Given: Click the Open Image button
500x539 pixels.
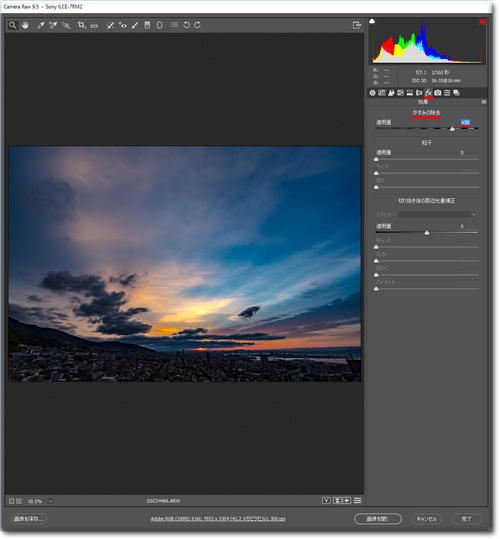Looking at the screenshot, I should click(x=378, y=519).
